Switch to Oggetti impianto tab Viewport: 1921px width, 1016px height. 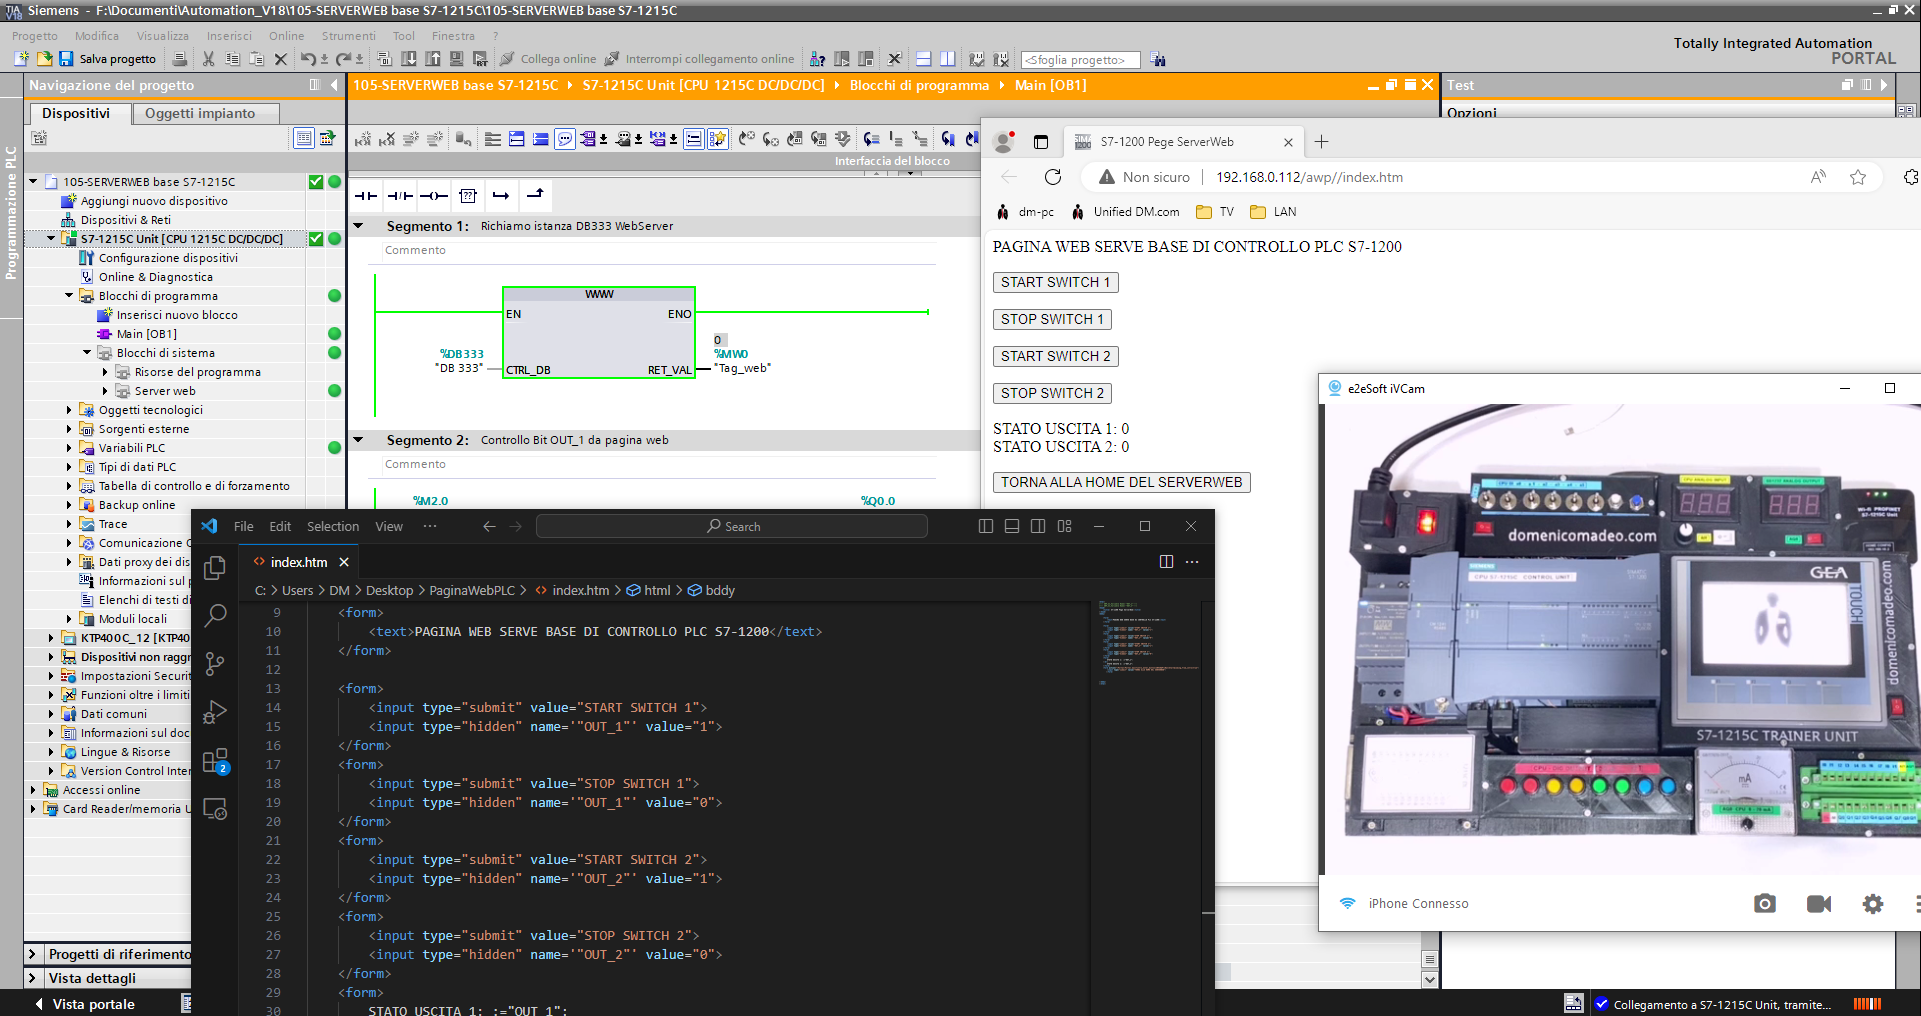200,113
